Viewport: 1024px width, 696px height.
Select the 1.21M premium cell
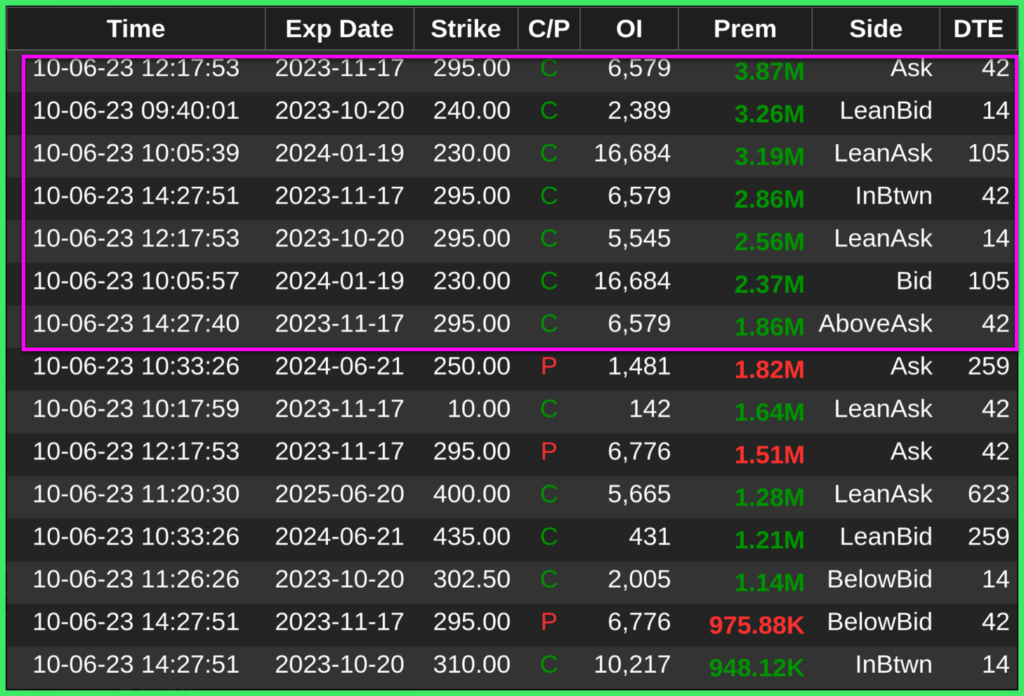click(x=769, y=540)
